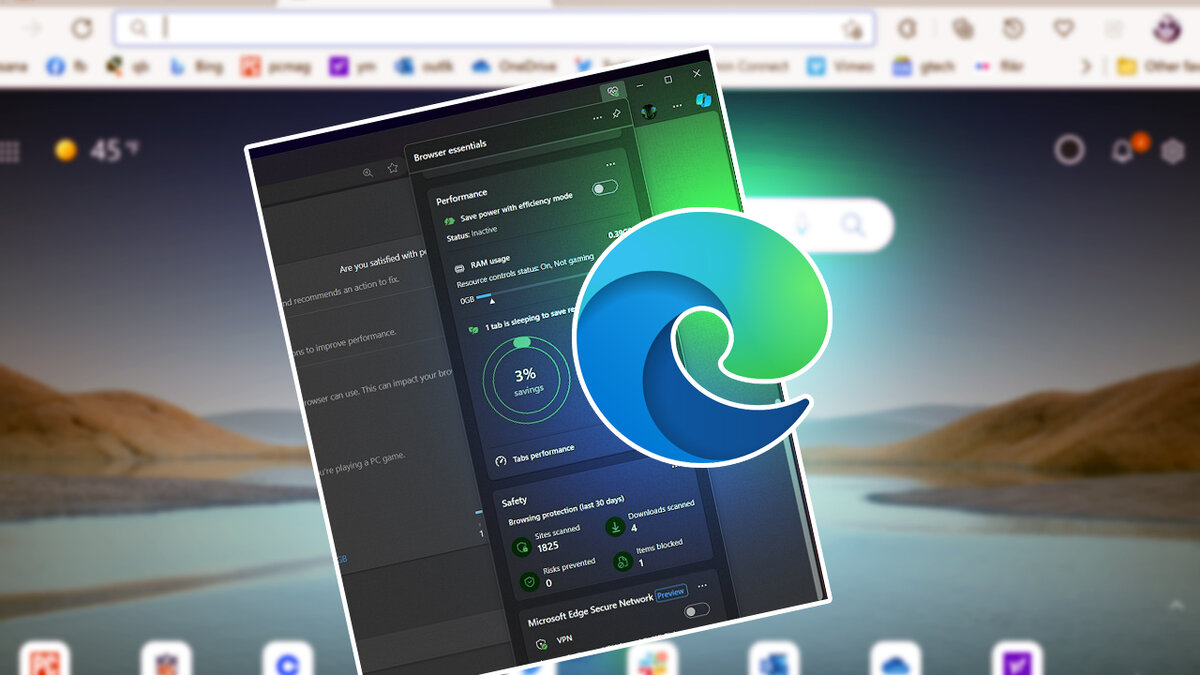Toggle Save power with efficiency mode
Screen dimensions: 1200x675
tap(605, 187)
